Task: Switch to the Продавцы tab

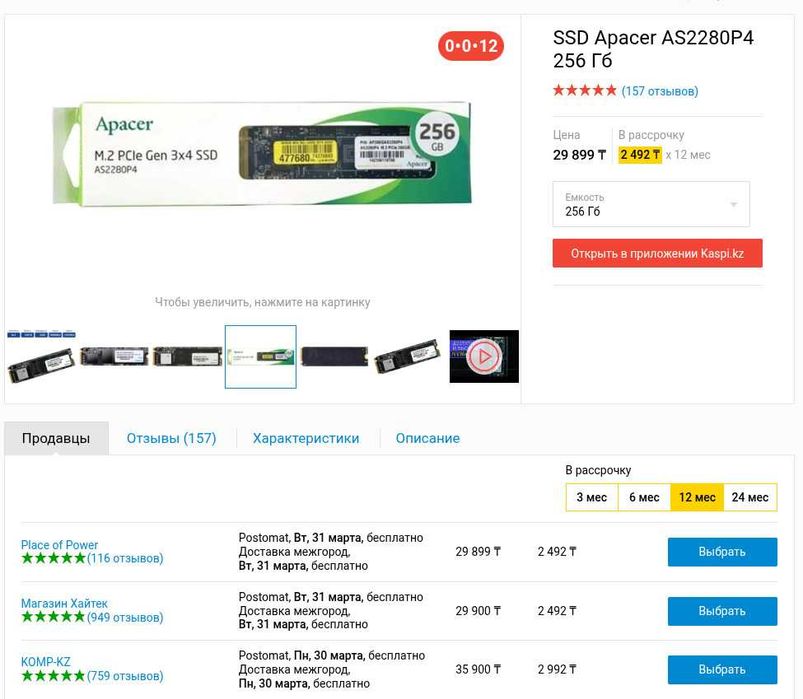Action: (x=56, y=438)
